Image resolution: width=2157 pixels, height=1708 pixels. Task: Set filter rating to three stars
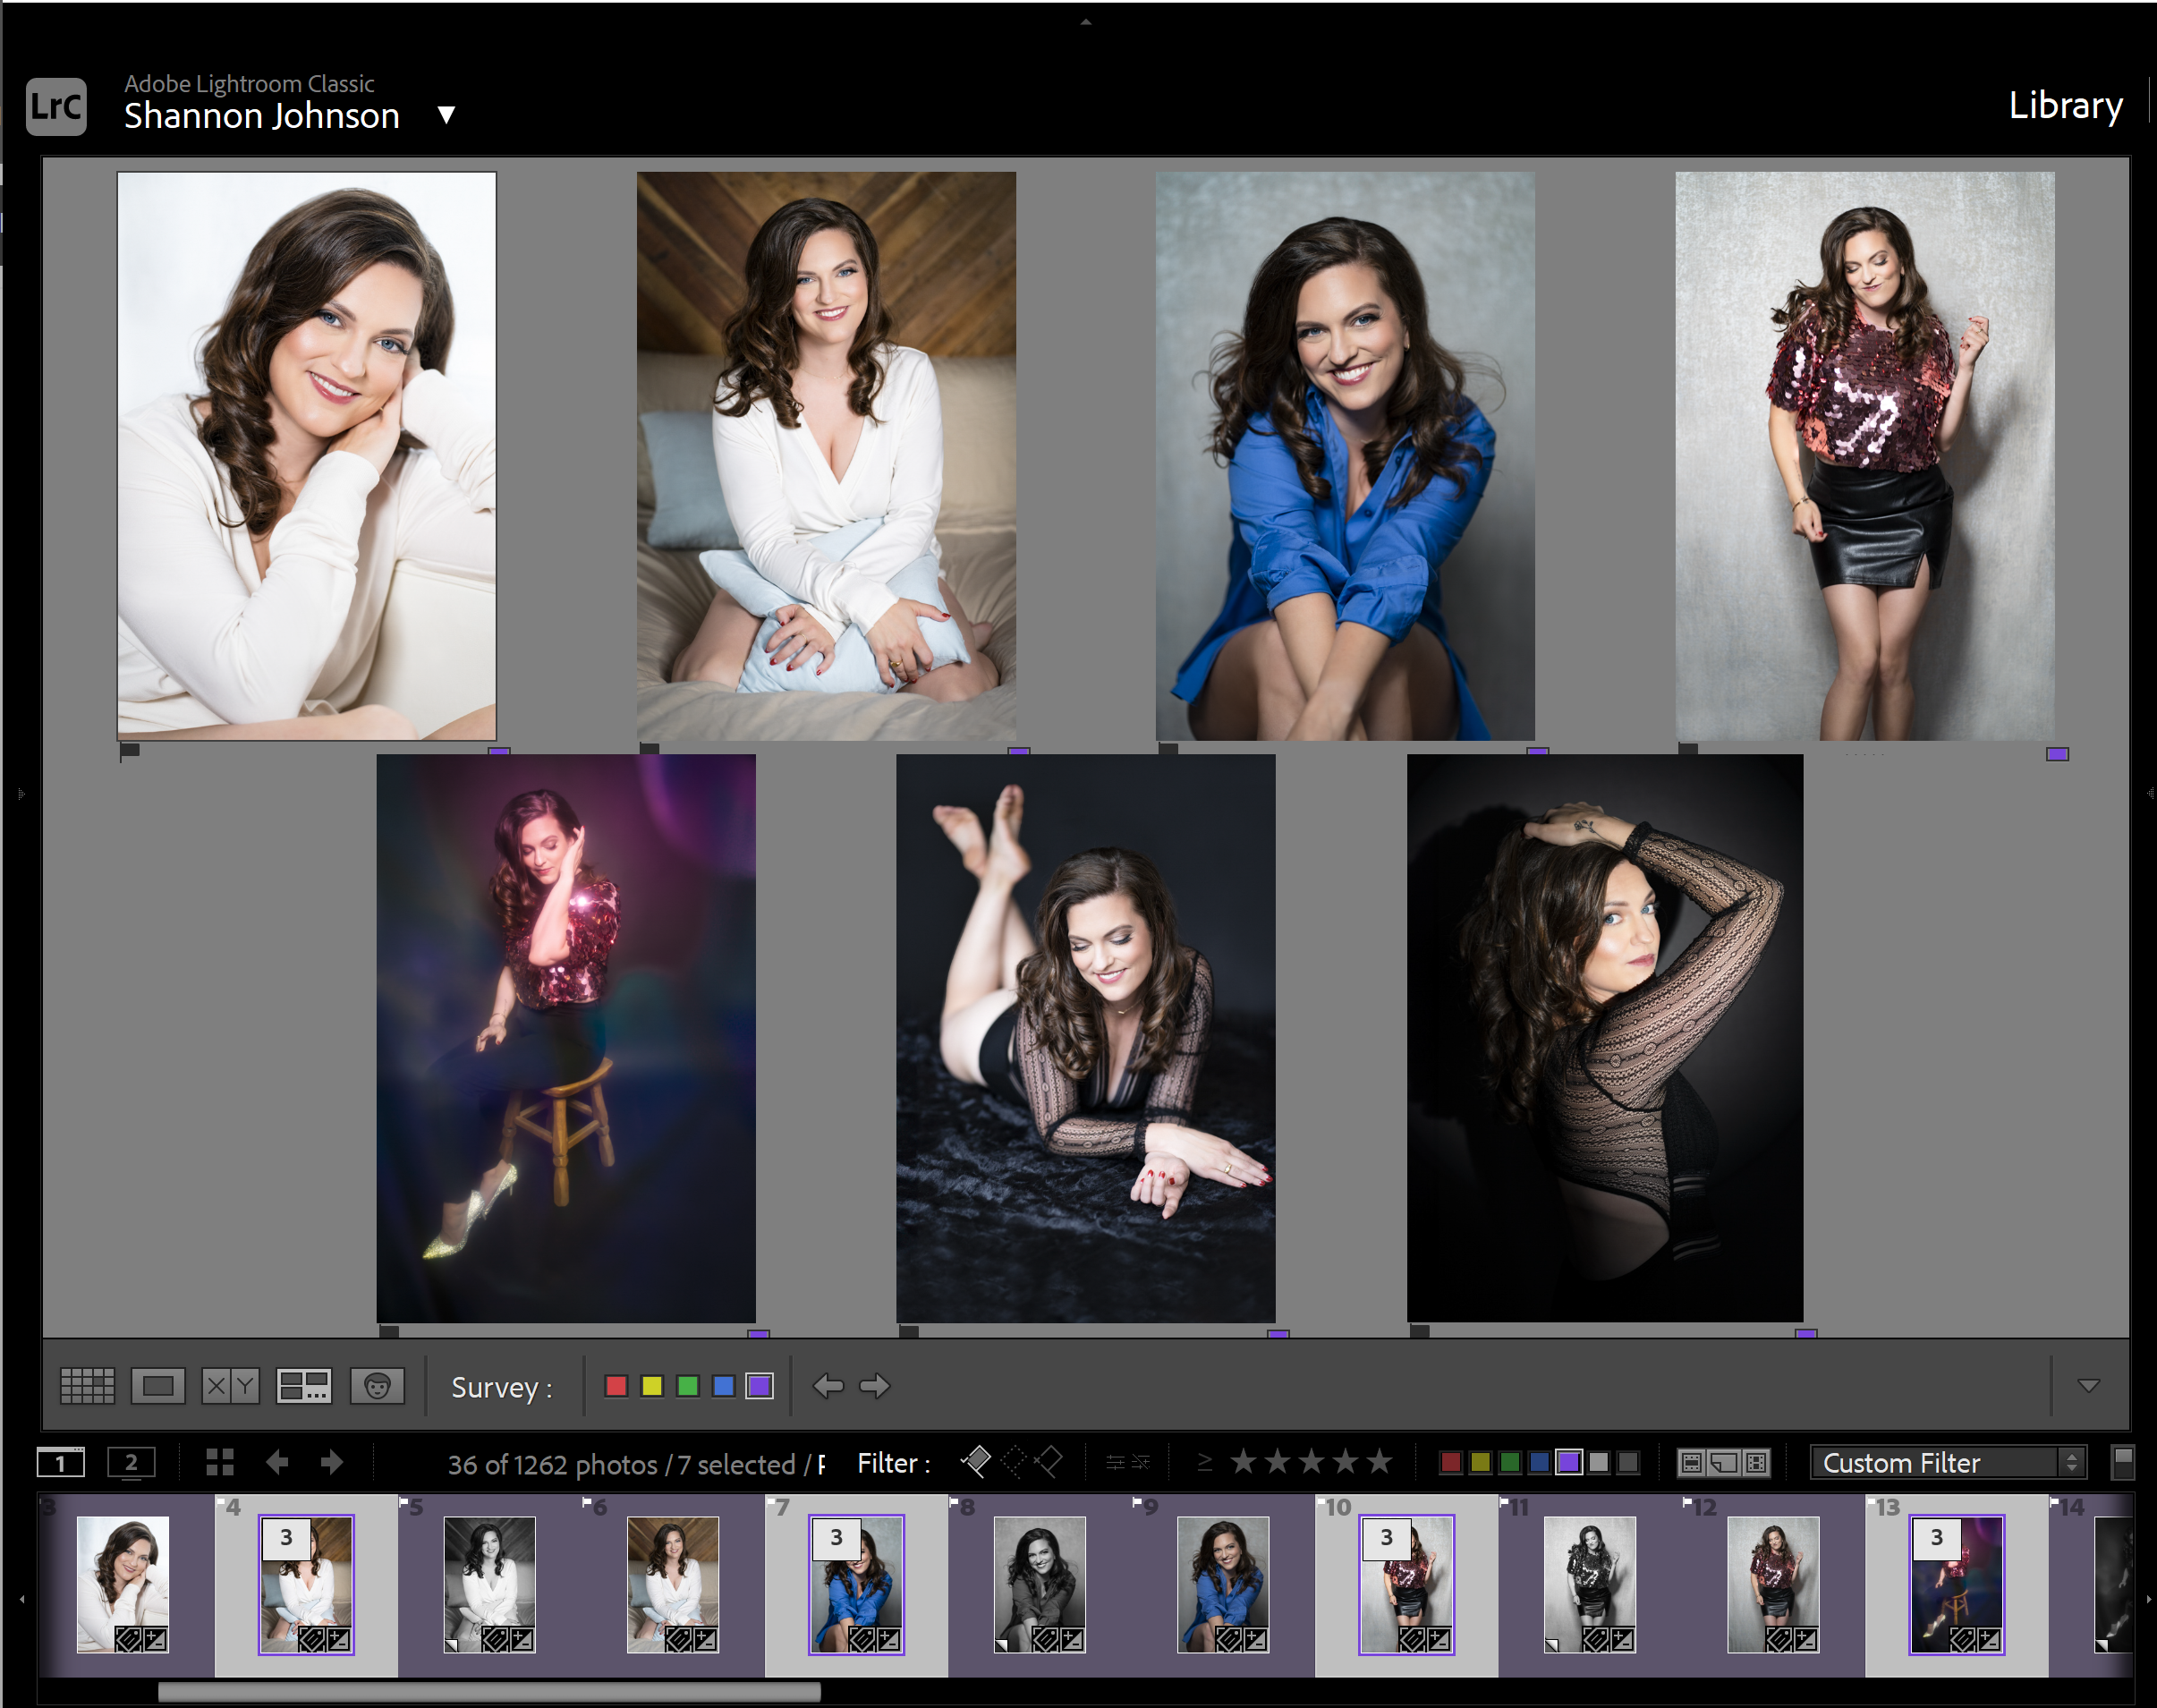click(1311, 1462)
